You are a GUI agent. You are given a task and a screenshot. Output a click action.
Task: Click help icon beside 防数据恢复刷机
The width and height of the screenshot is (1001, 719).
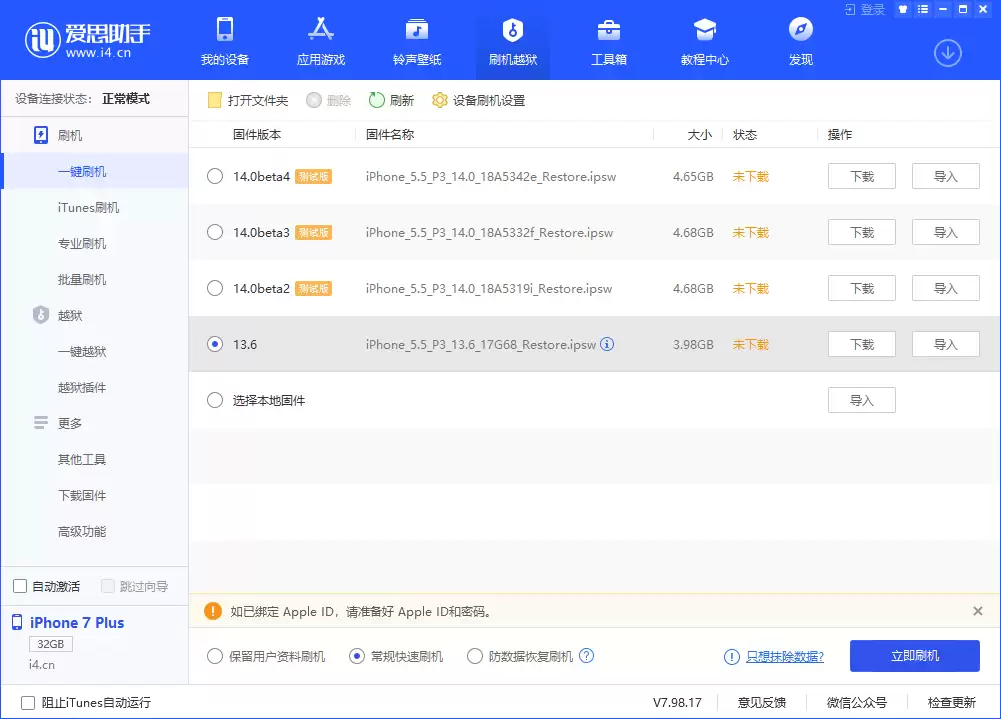[x=586, y=656]
